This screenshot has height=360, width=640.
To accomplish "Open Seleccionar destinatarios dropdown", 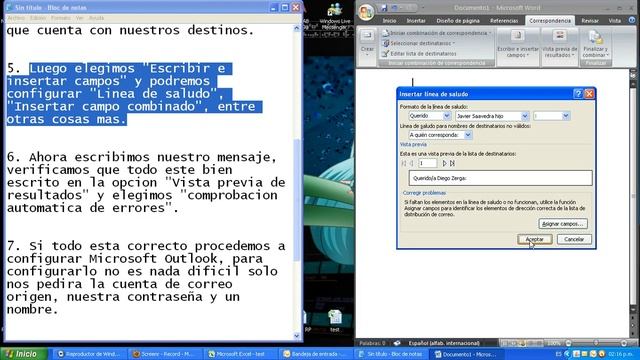I will pos(419,43).
